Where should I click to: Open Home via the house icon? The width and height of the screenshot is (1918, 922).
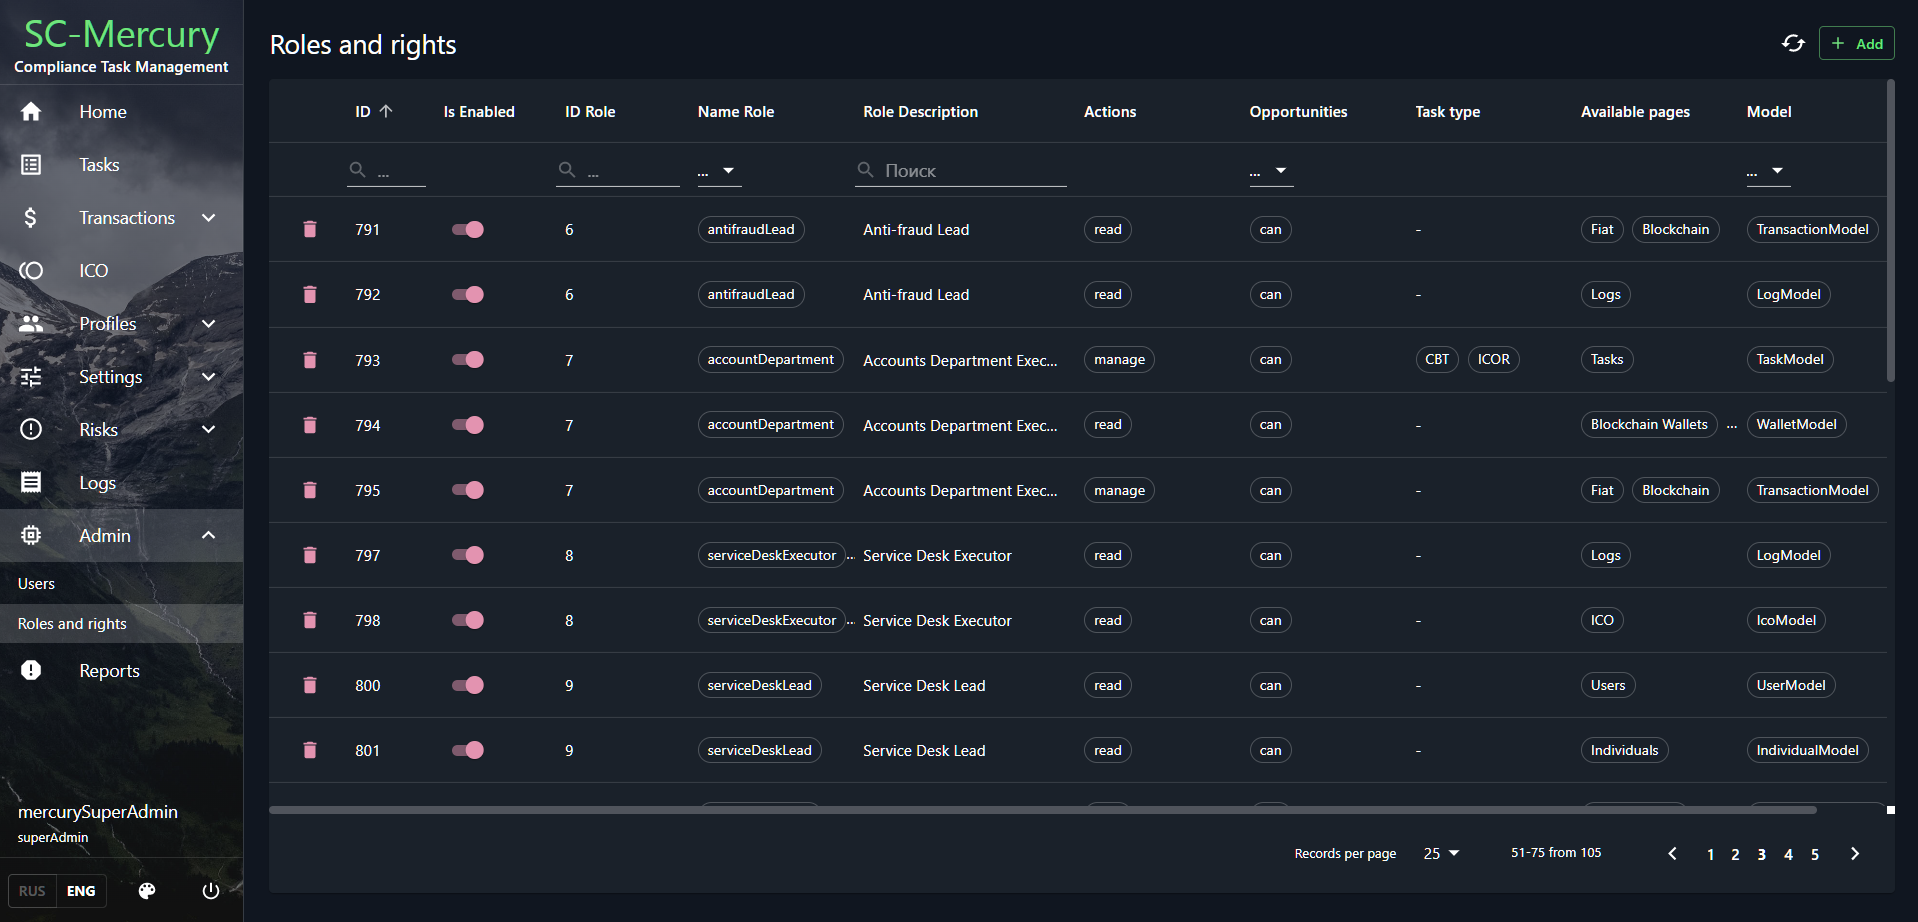(31, 112)
